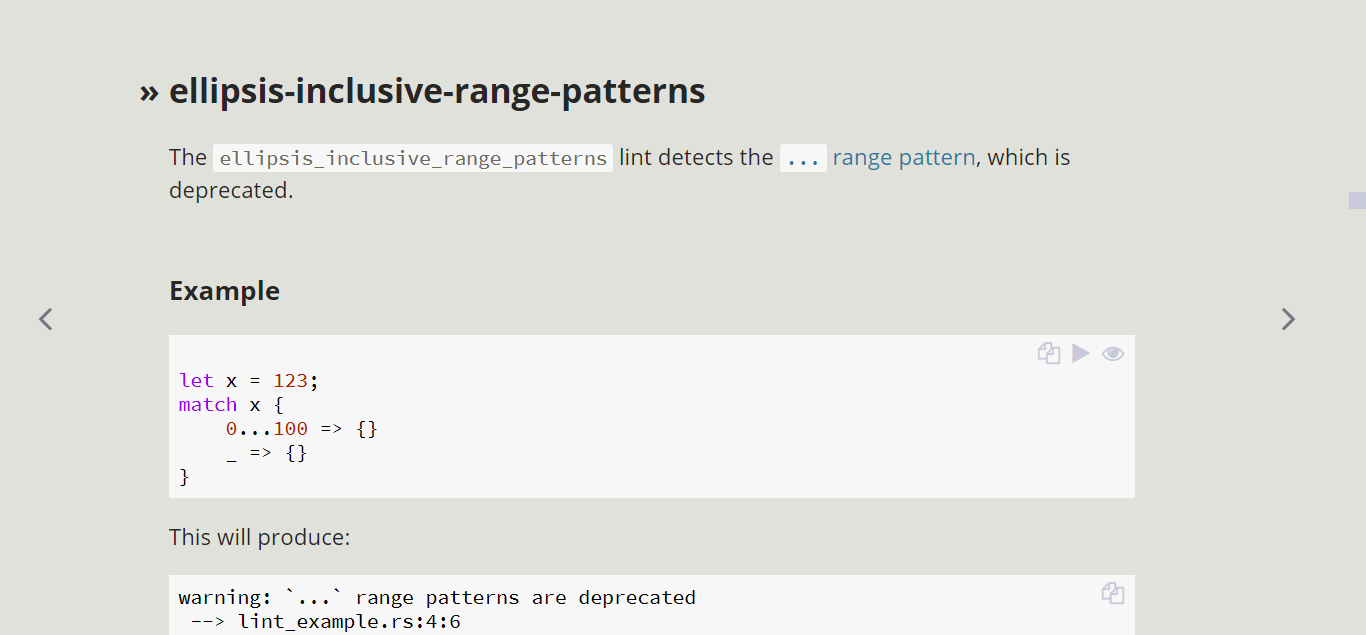The image size is (1366, 635).
Task: Click the "_ => {}" wildcard arm line
Action: [x=266, y=453]
